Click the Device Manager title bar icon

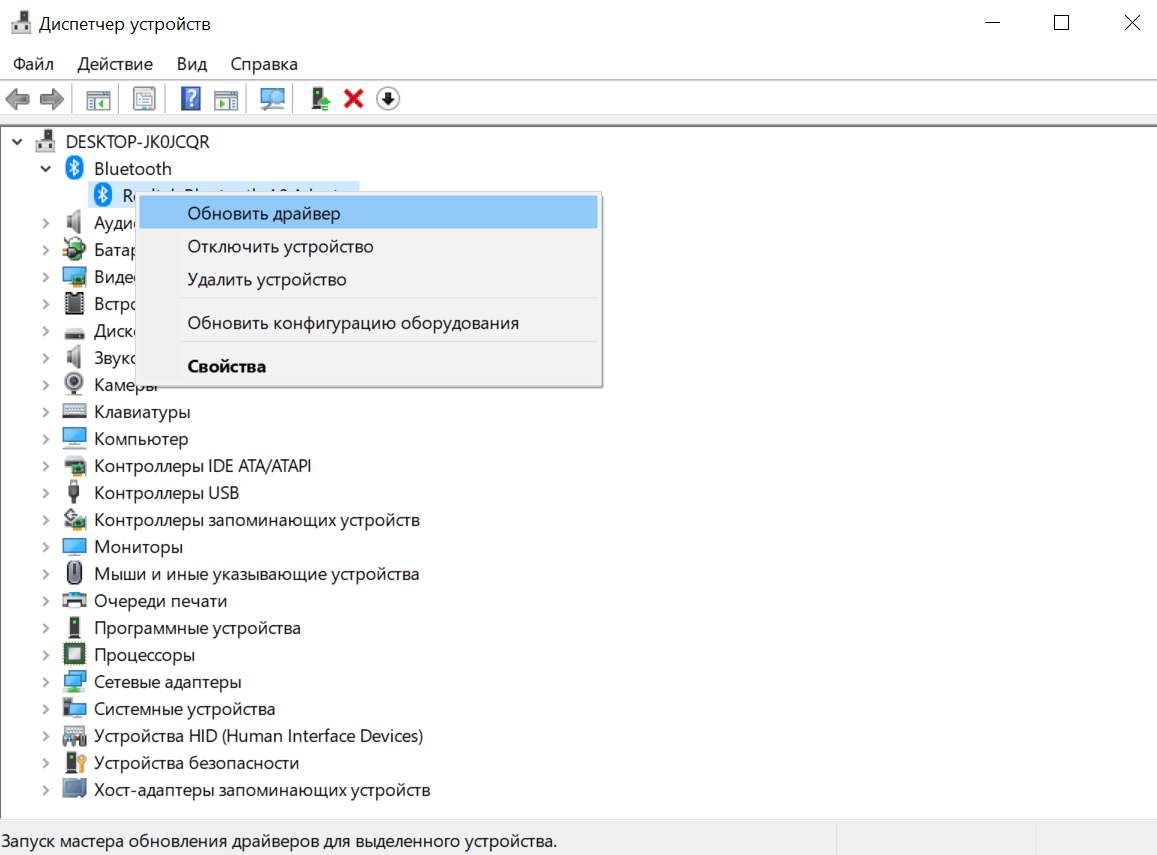tap(21, 23)
